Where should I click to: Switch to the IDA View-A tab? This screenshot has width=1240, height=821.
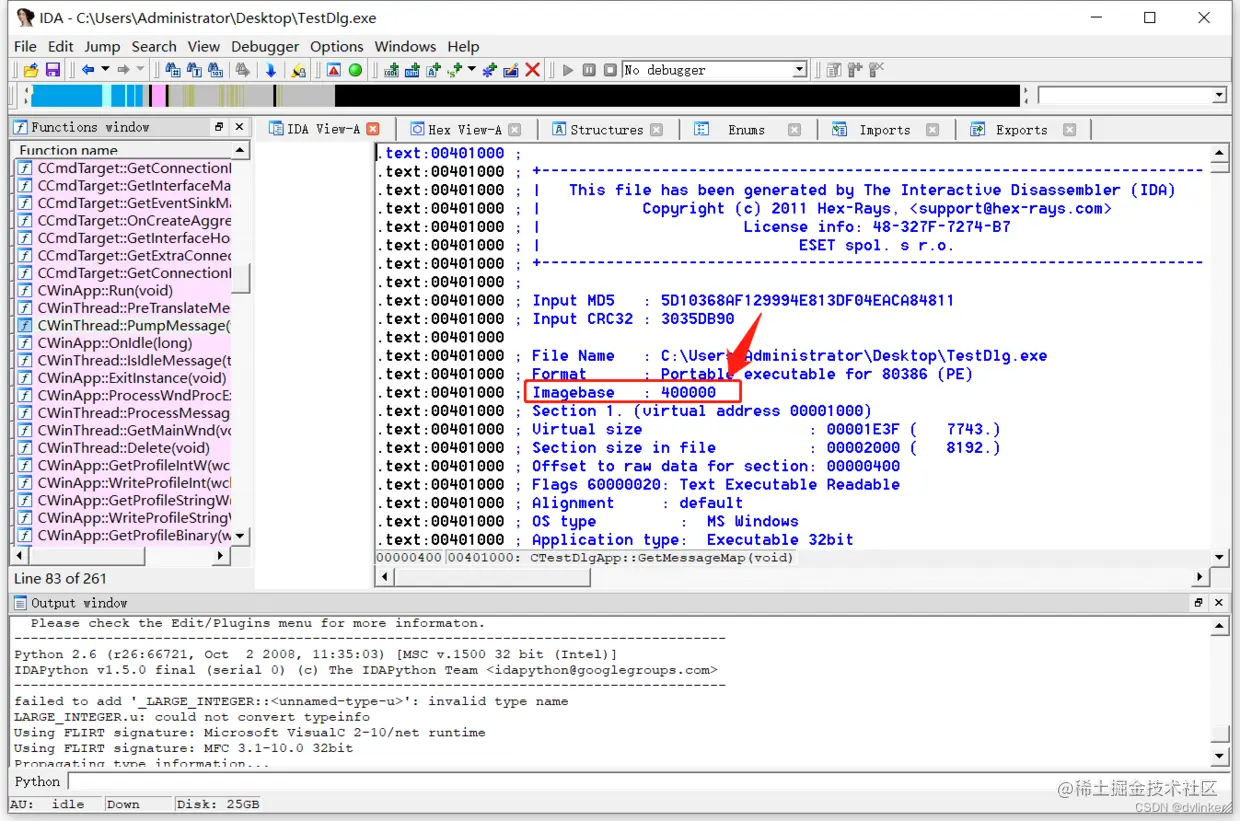coord(323,129)
